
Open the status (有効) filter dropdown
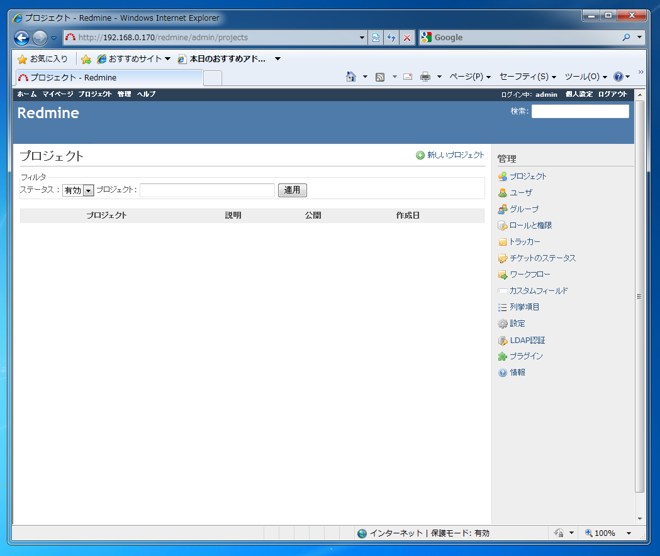(x=78, y=190)
